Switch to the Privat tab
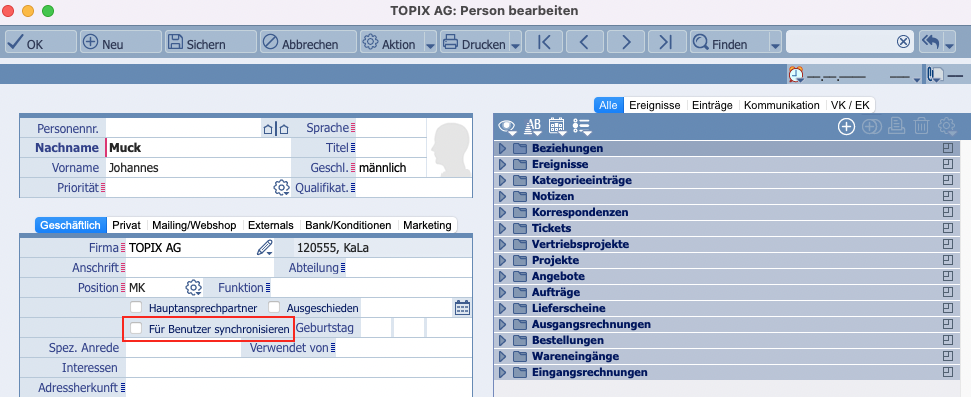Screen dimensions: 971x397 coord(126,225)
